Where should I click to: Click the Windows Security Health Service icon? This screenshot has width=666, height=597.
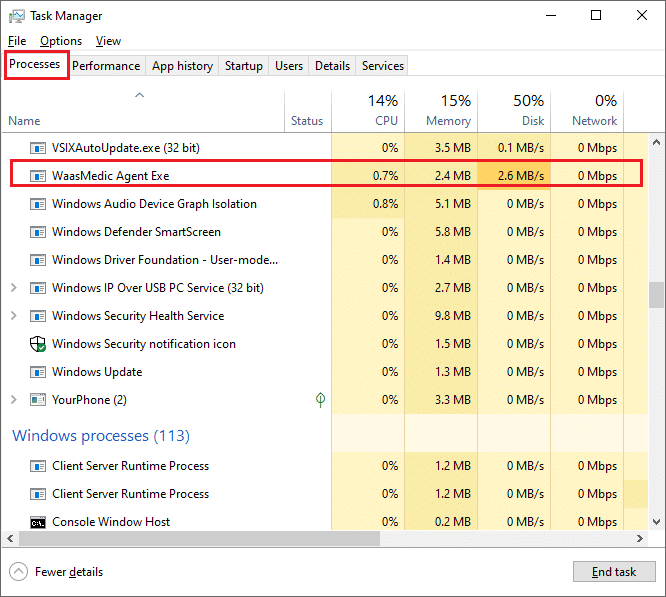point(38,316)
